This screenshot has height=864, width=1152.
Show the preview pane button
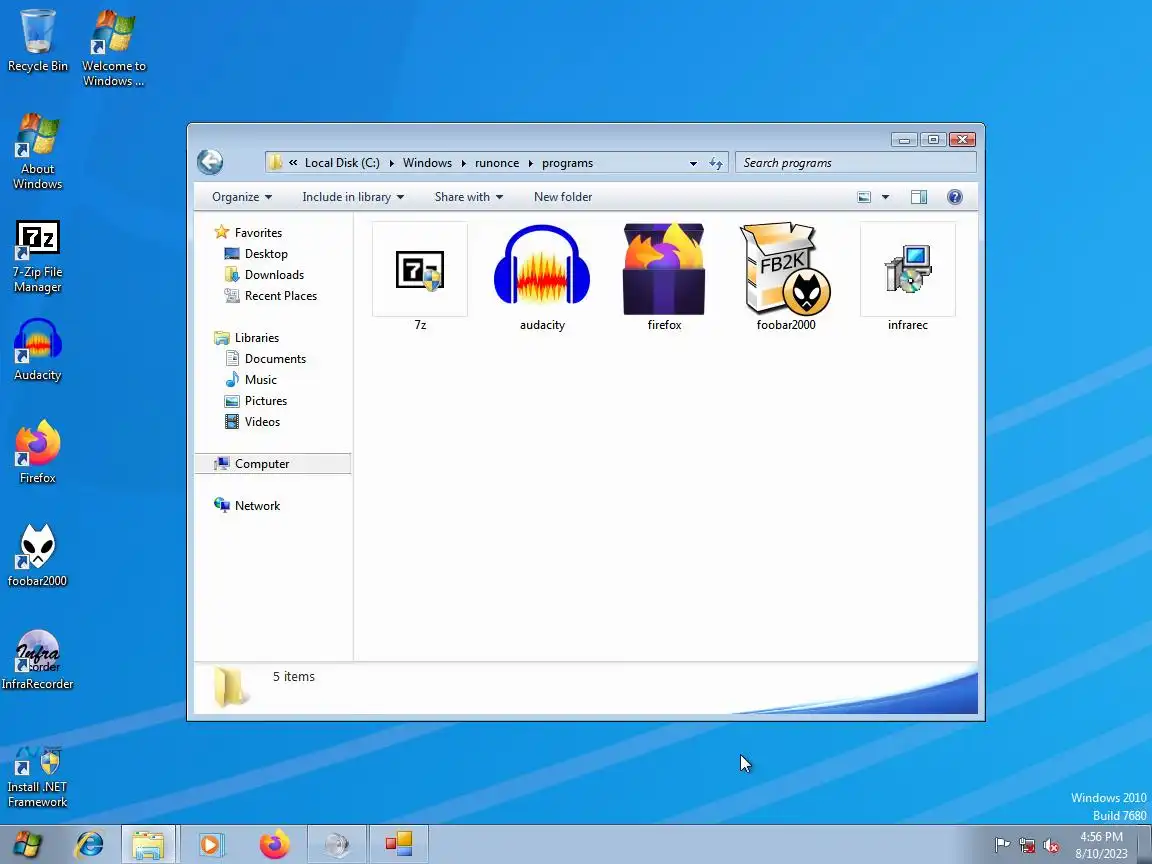pos(918,197)
